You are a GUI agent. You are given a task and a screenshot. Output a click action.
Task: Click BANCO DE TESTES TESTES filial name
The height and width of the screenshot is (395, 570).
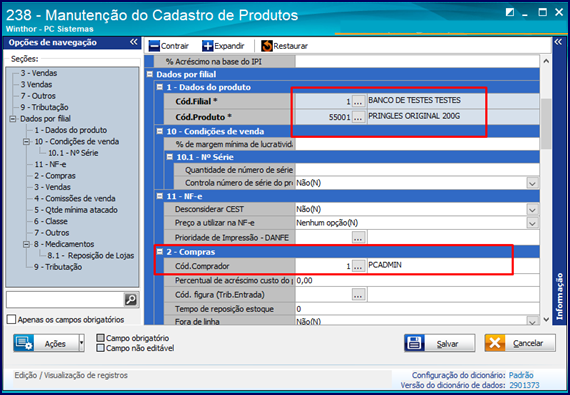[414, 100]
